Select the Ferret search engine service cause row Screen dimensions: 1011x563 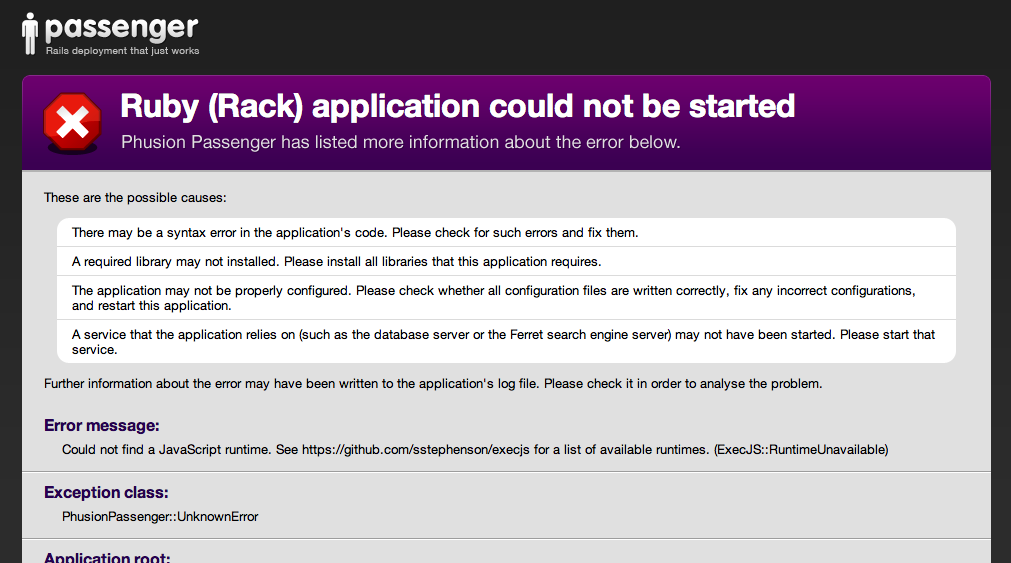(506, 341)
